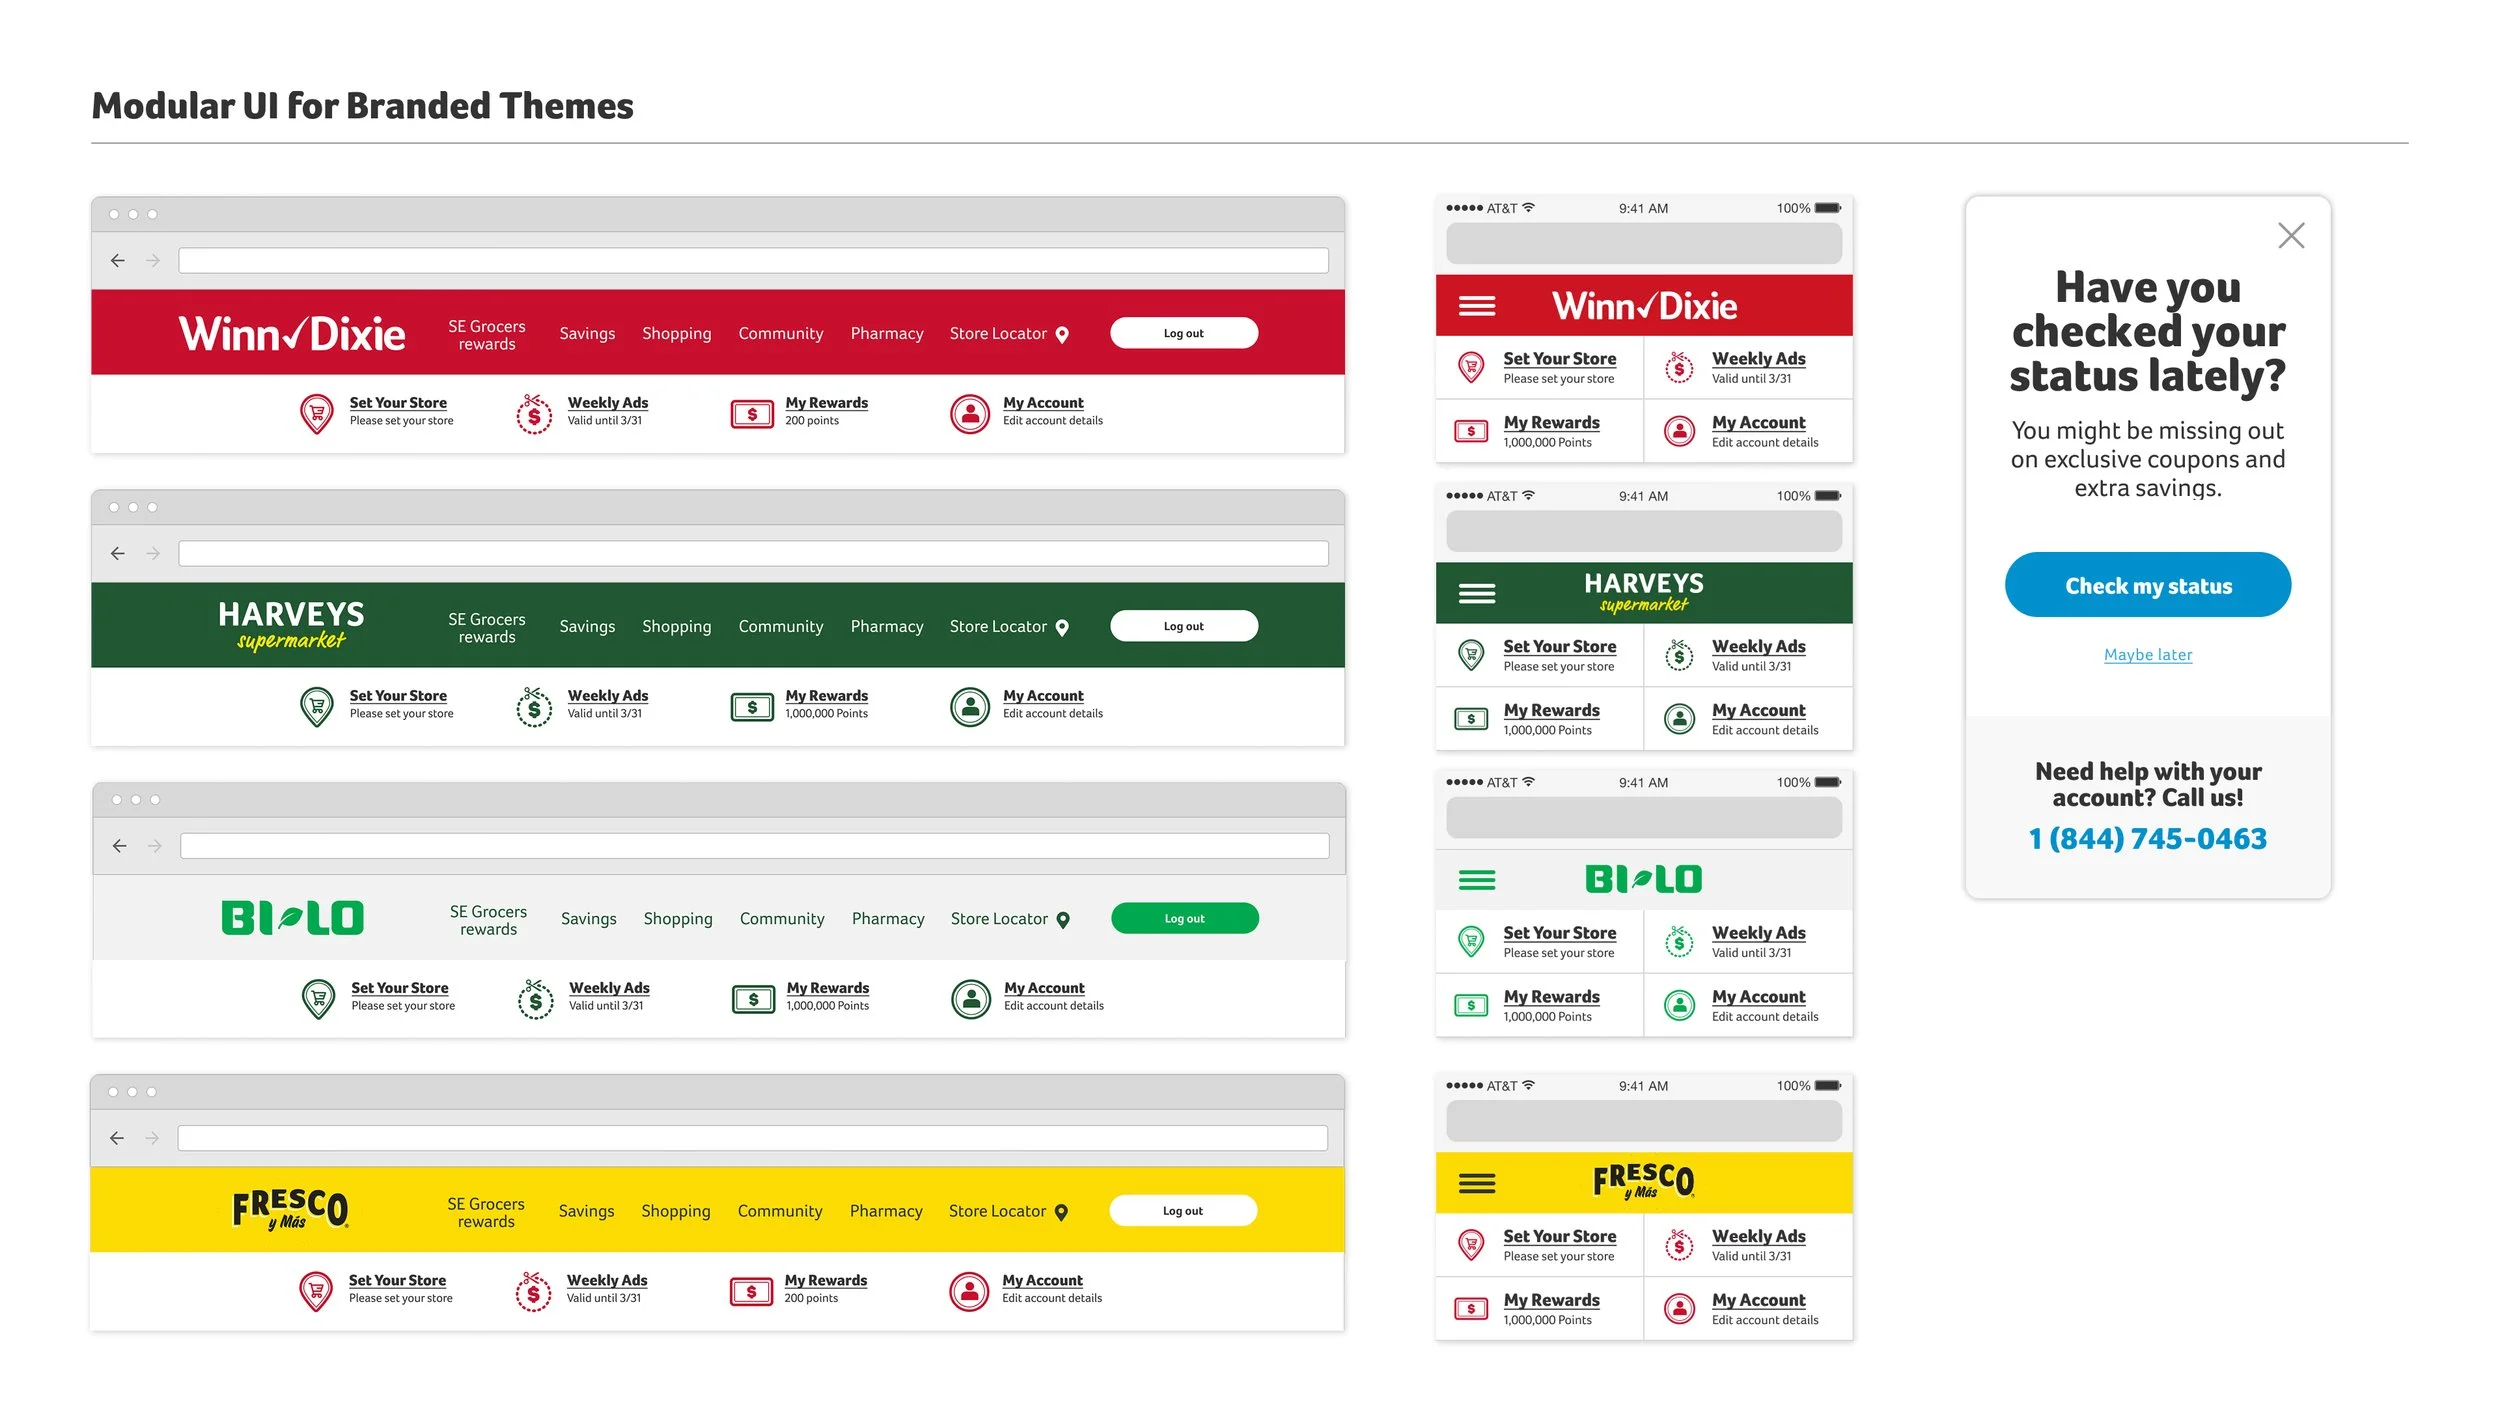Click Log out in Fresco header
This screenshot has height=1406, width=2500.
pyautogui.click(x=1183, y=1211)
